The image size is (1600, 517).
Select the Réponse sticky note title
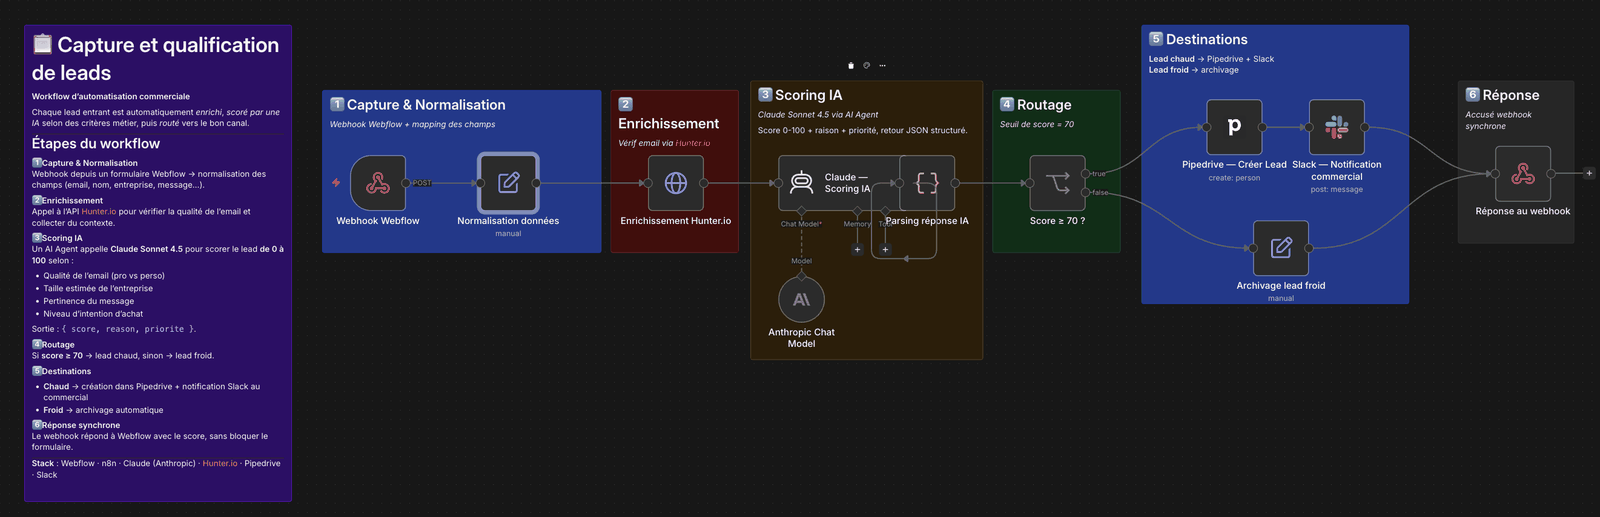point(1503,95)
